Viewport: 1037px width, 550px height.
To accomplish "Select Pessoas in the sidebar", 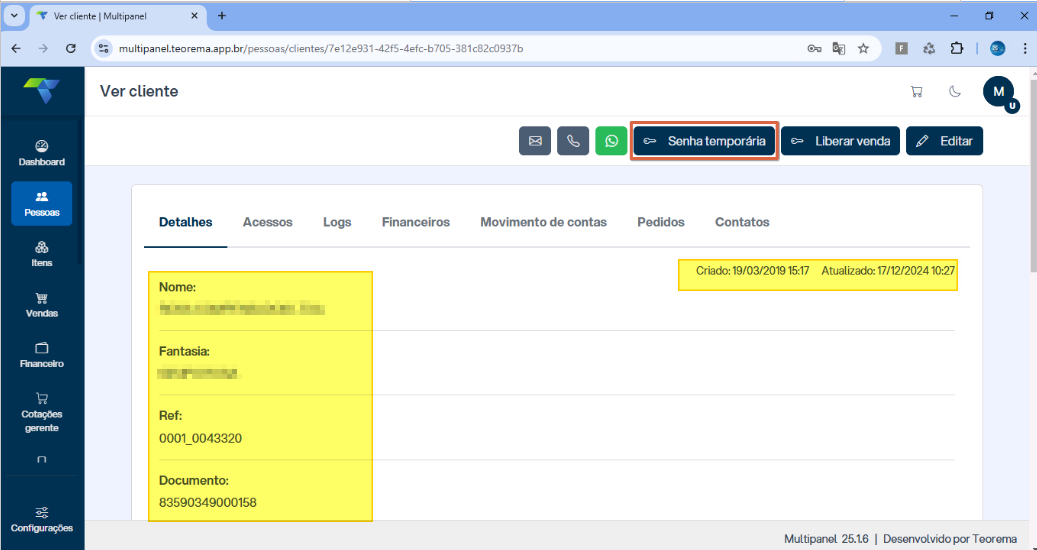I will (x=42, y=204).
